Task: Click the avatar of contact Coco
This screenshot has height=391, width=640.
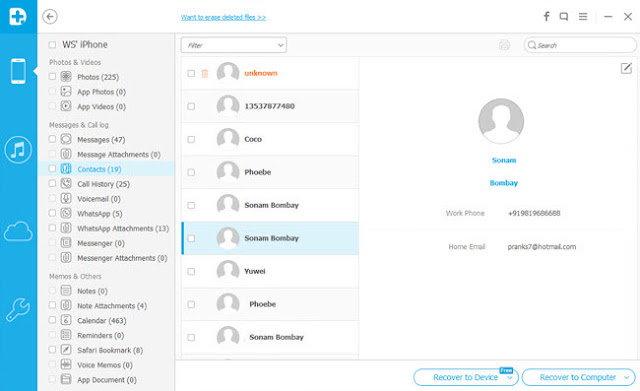Action: click(228, 139)
